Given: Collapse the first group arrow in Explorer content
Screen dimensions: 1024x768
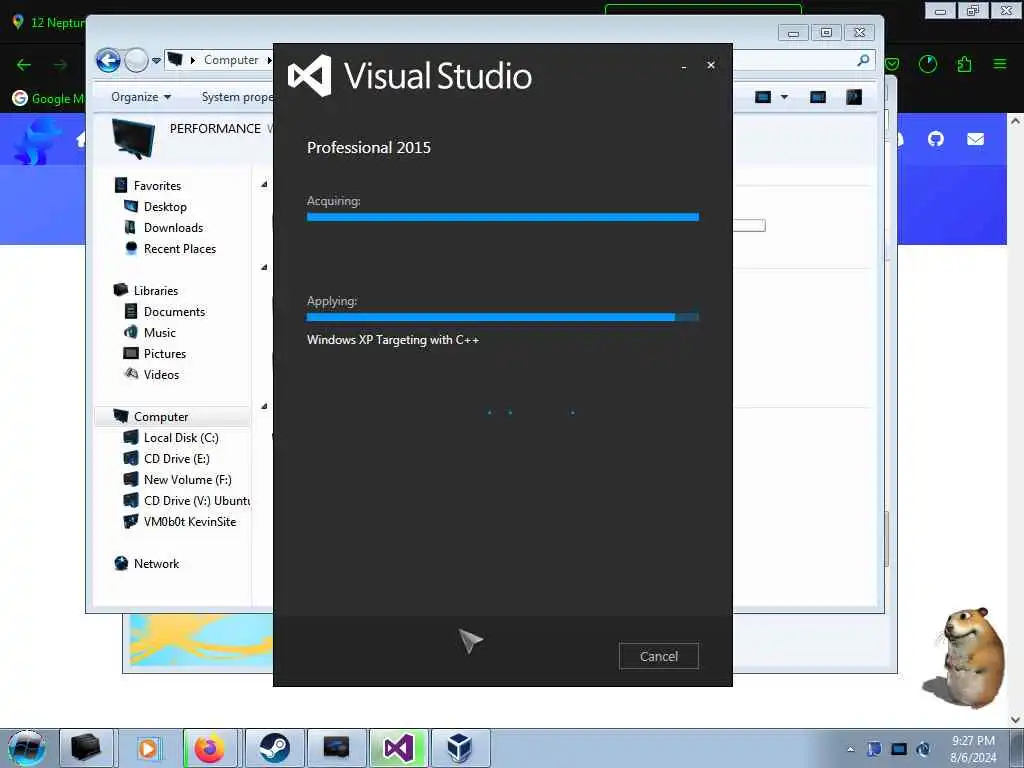Looking at the screenshot, I should coord(264,185).
